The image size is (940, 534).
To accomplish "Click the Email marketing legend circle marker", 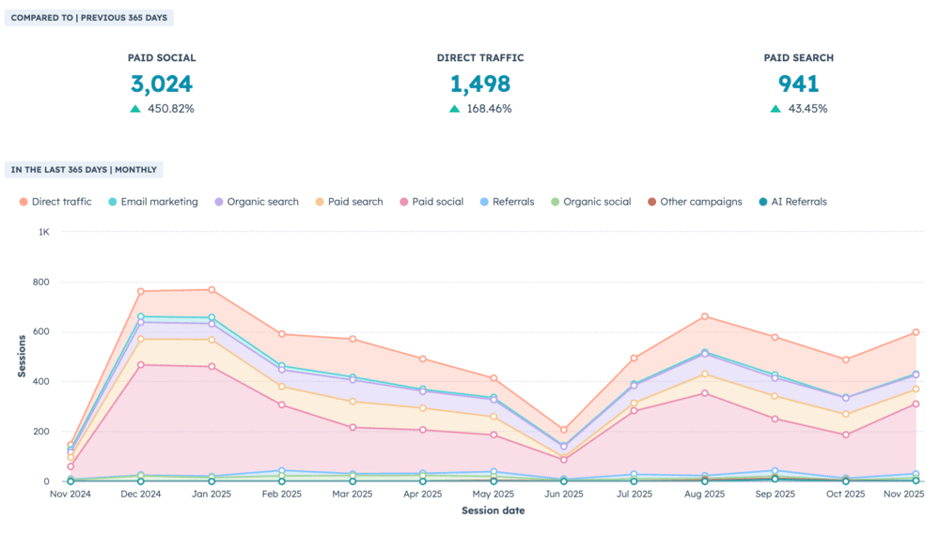I will 112,202.
